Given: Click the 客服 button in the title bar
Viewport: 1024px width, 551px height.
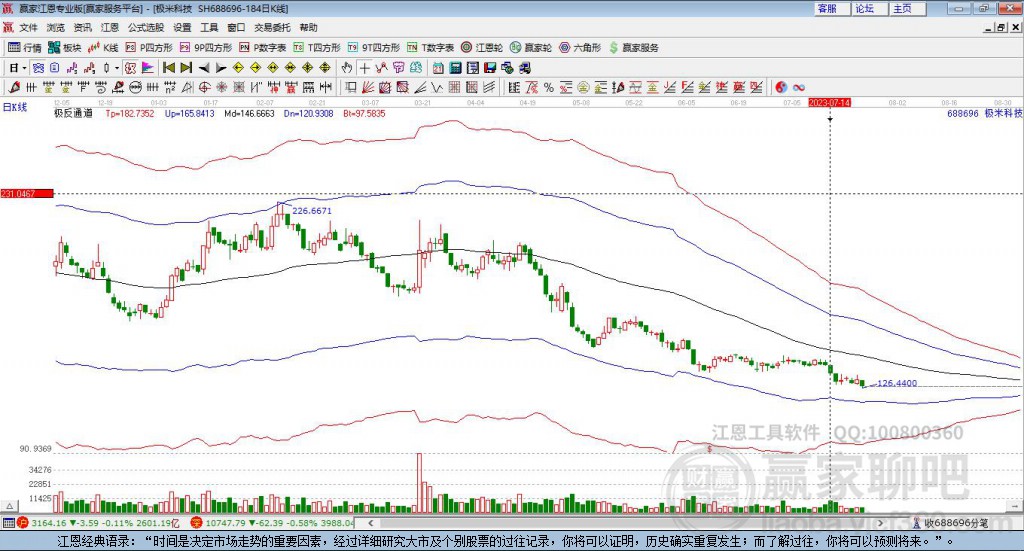Looking at the screenshot, I should 831,8.
